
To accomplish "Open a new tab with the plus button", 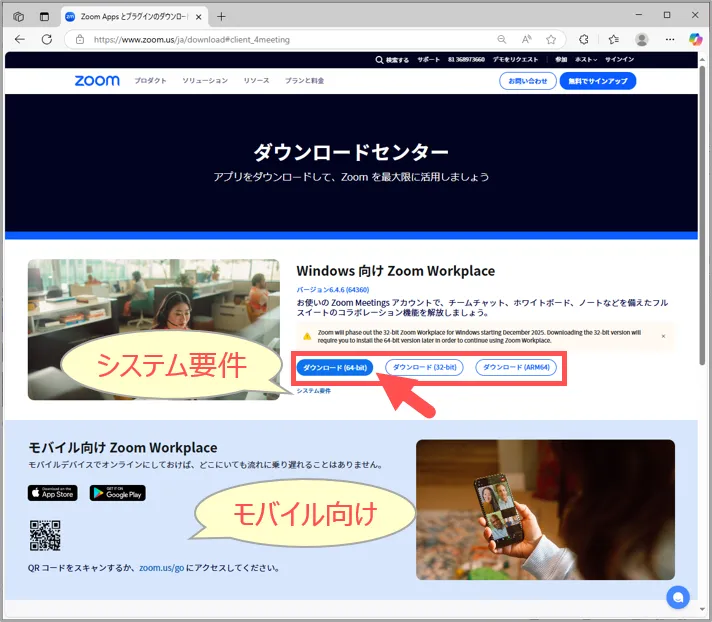I will click(x=221, y=17).
